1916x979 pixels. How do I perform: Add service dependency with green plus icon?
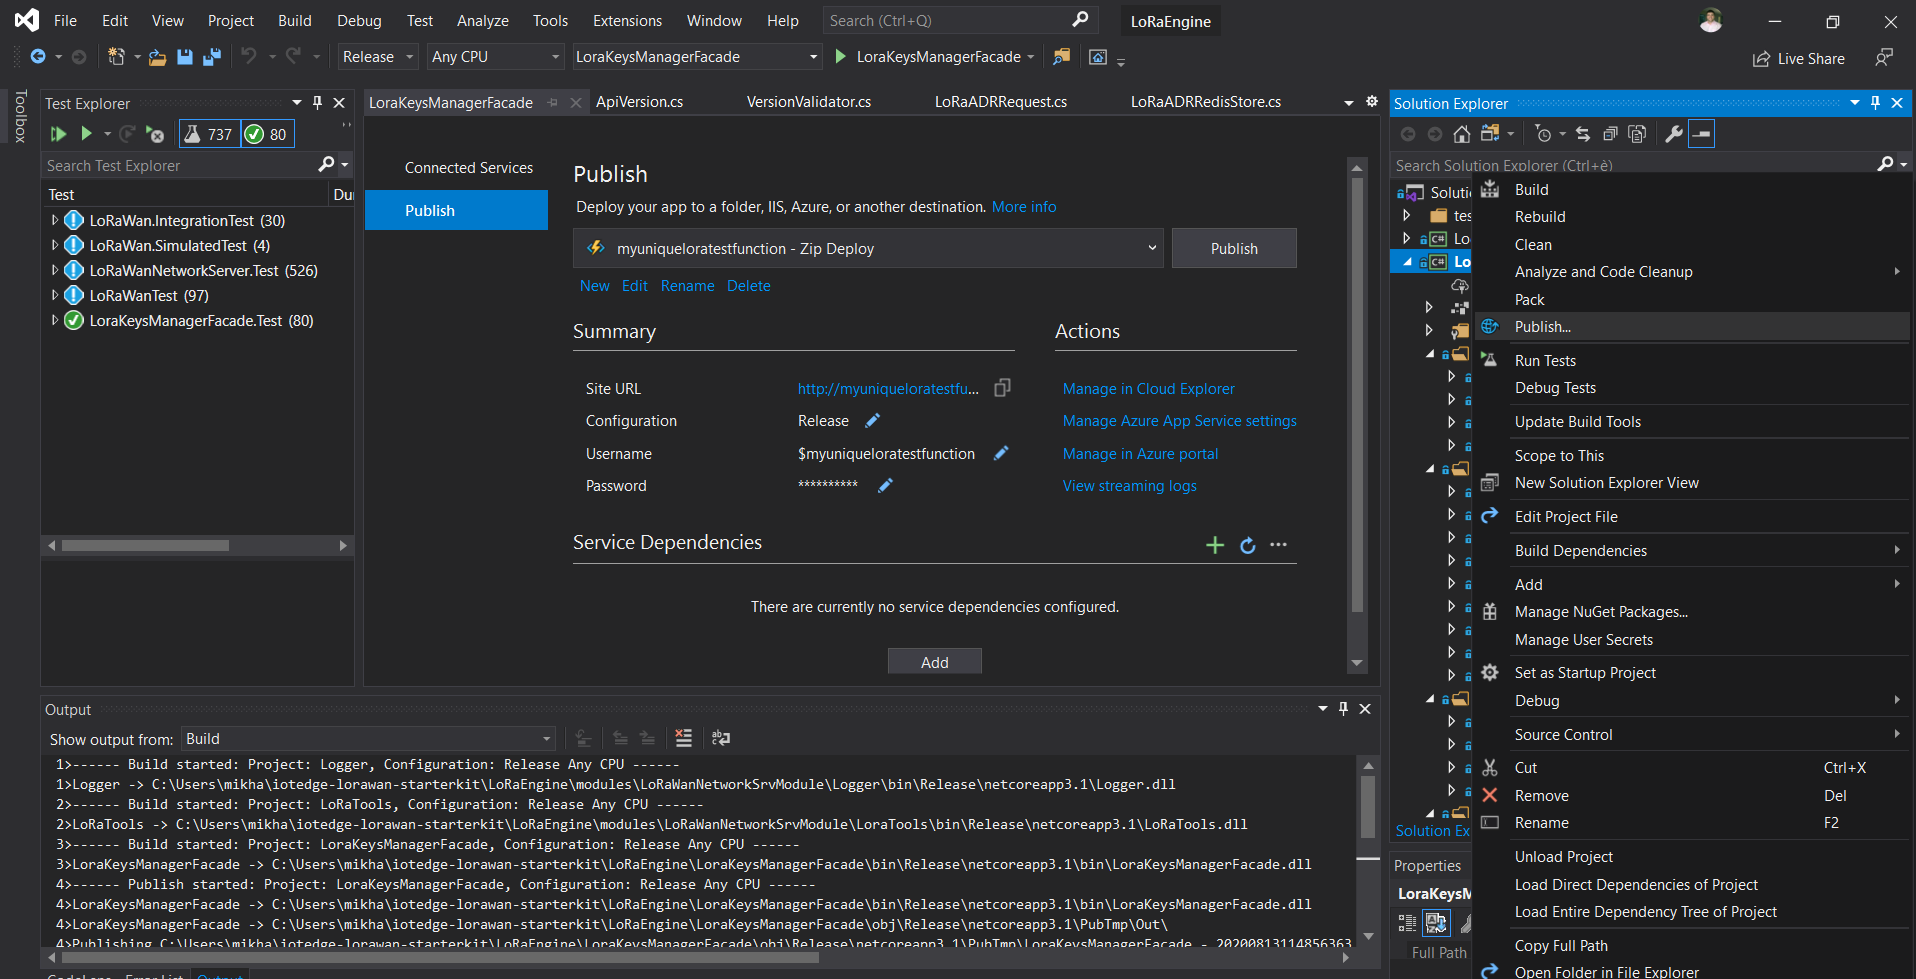[1215, 545]
